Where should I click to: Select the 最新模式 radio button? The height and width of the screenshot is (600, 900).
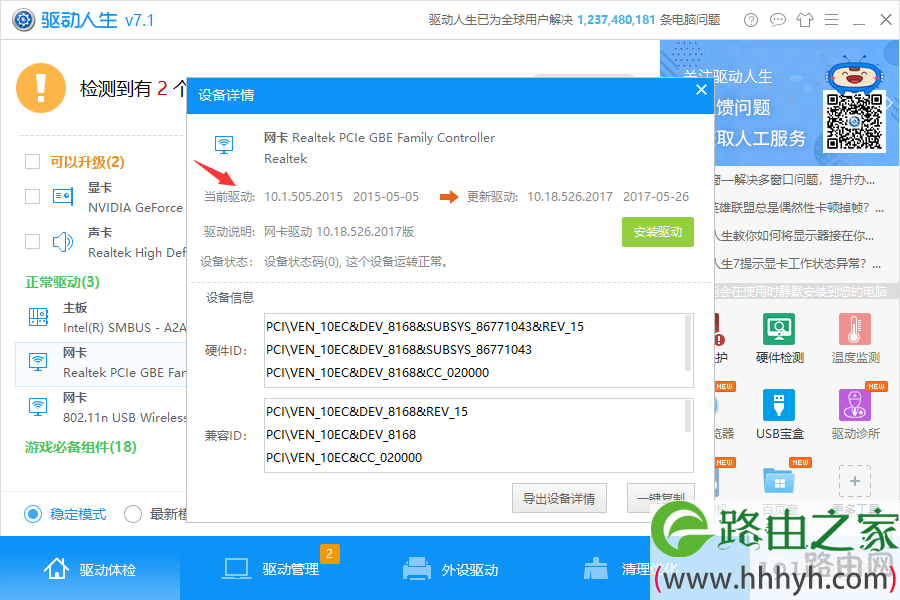133,514
